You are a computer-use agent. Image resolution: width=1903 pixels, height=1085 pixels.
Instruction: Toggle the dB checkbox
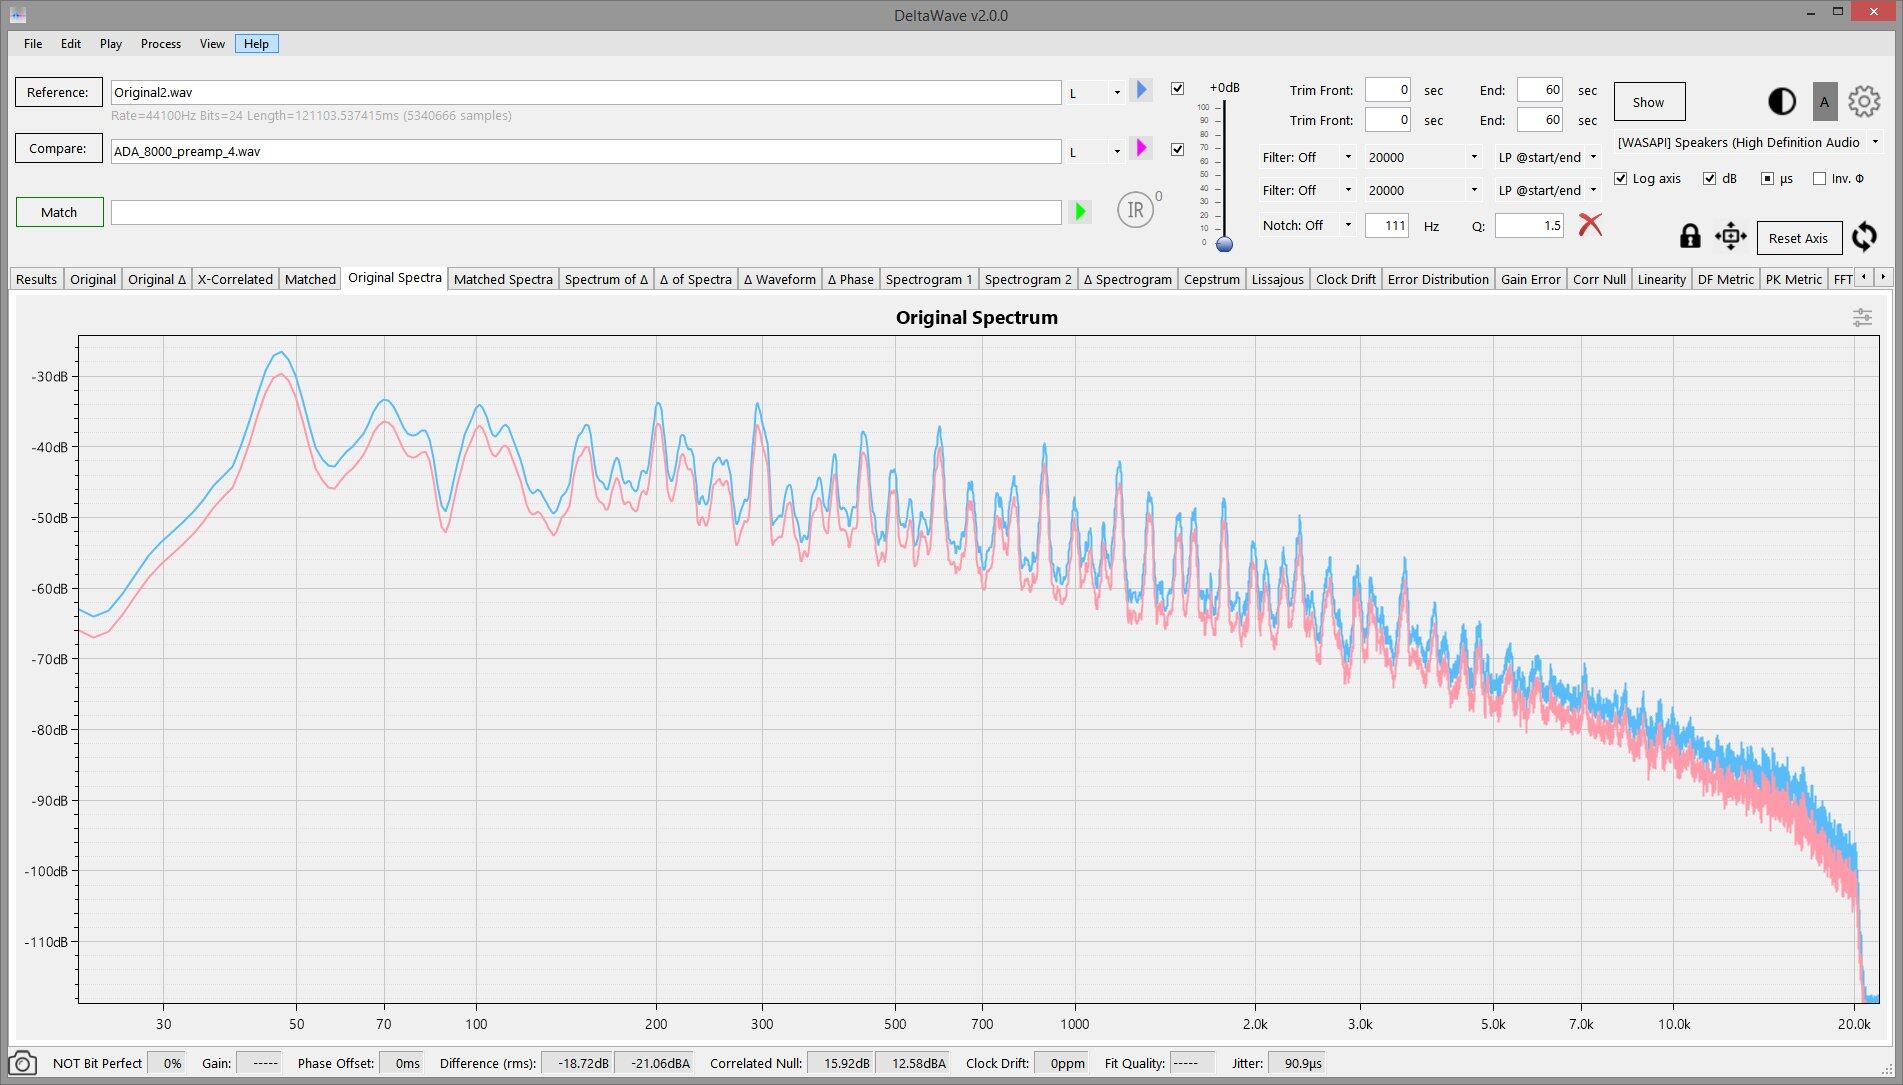(1709, 178)
